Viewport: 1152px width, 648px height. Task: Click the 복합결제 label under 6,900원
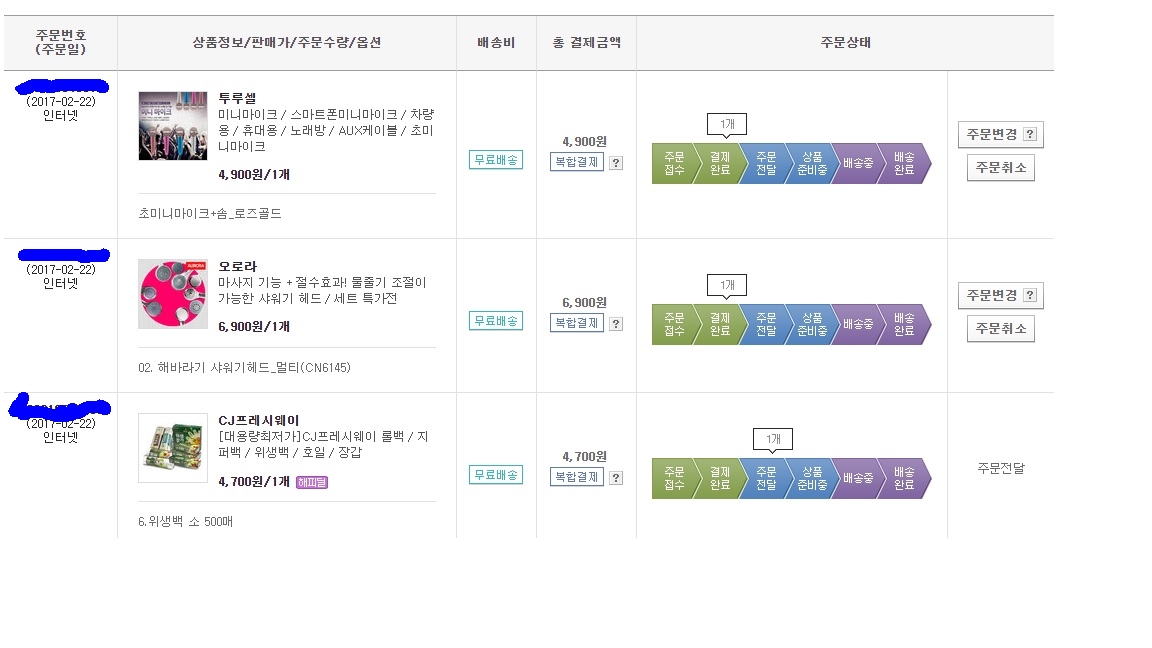pyautogui.click(x=577, y=322)
